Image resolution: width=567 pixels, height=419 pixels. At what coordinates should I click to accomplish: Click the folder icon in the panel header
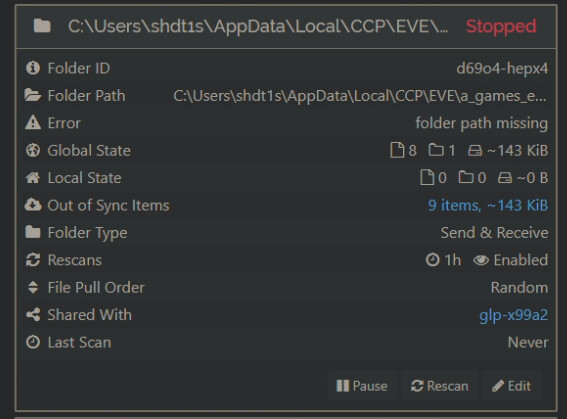click(42, 26)
